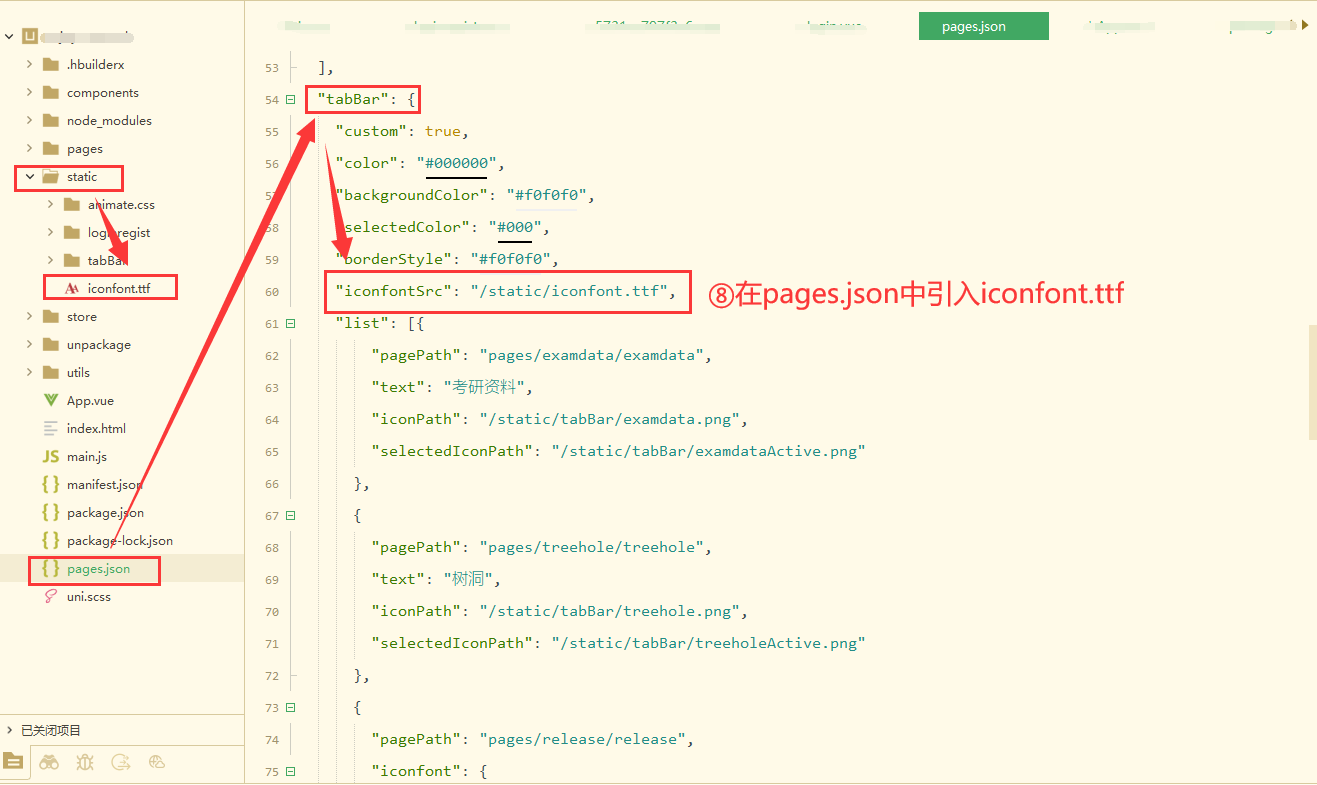Click the braces icon beside package-lock.json
Viewport: 1317px width, 785px height.
(x=51, y=540)
